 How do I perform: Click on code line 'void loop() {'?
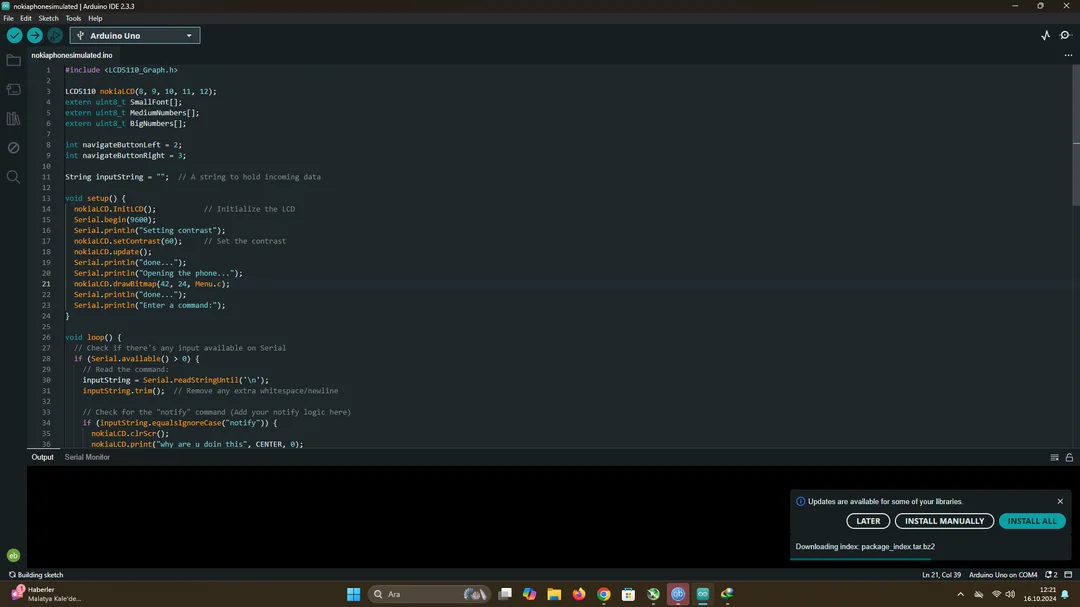[93, 338]
